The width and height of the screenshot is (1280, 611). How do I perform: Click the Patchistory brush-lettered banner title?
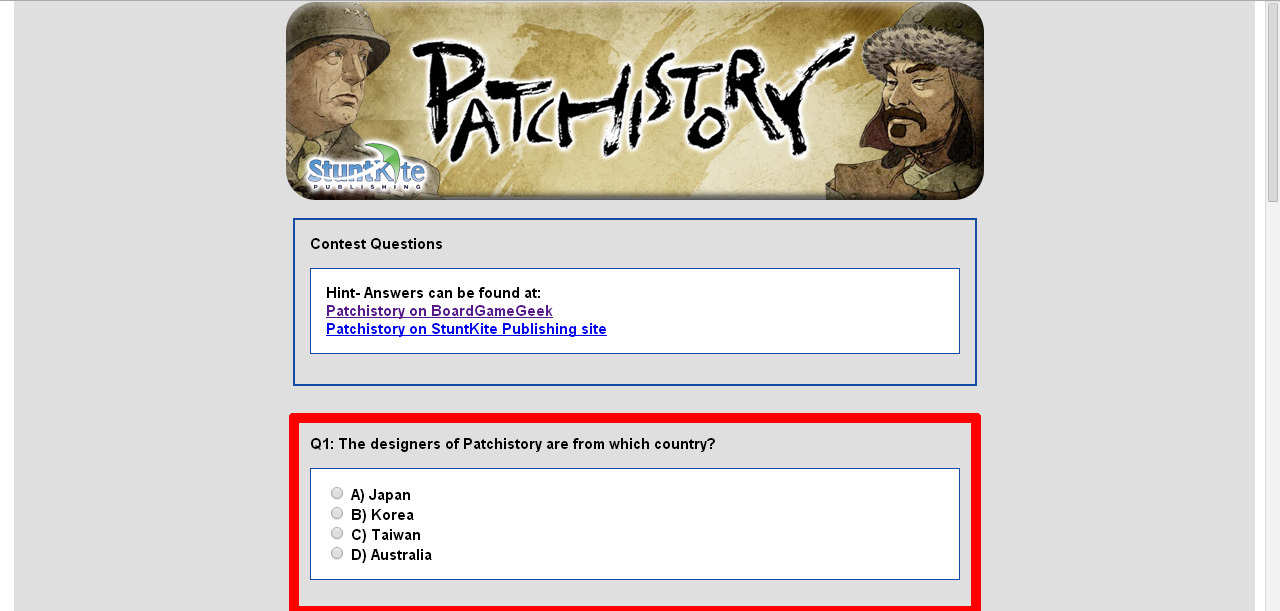(x=632, y=100)
